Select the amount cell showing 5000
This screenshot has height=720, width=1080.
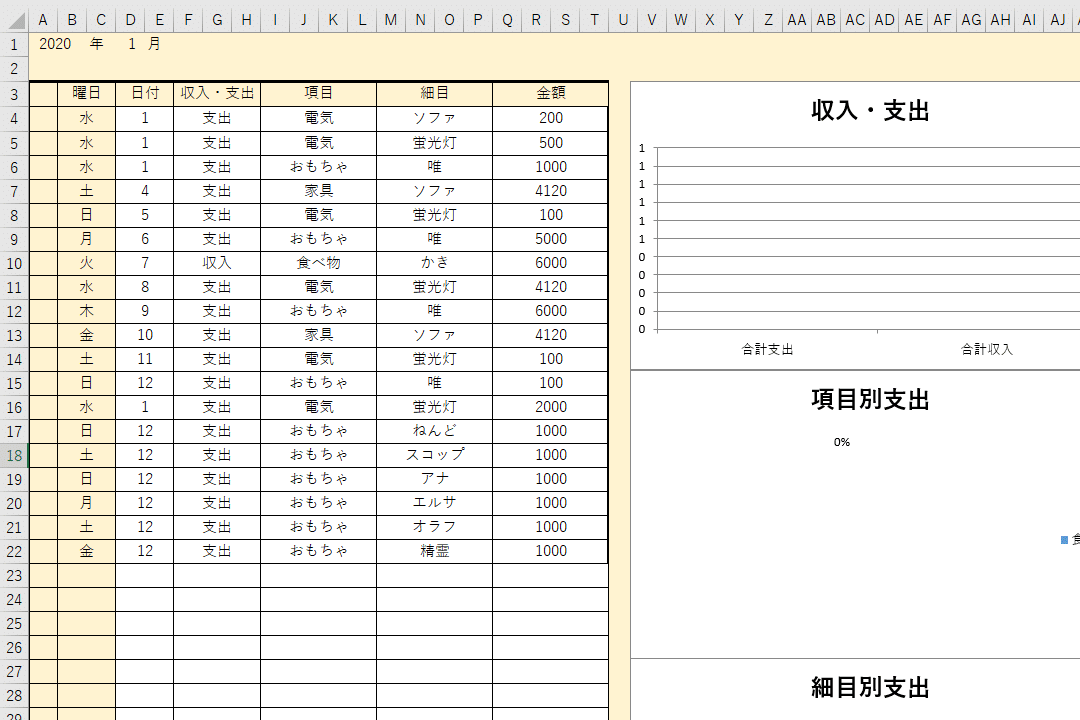tap(550, 239)
